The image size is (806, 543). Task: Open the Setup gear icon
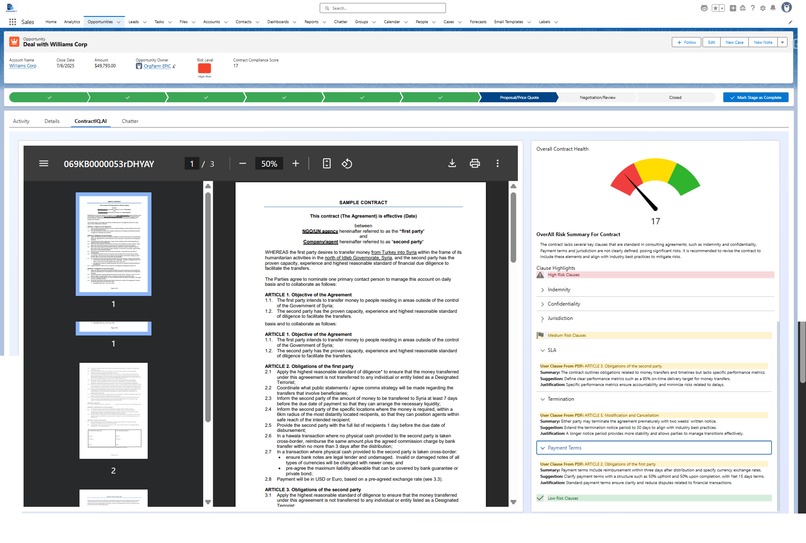pyautogui.click(x=763, y=8)
